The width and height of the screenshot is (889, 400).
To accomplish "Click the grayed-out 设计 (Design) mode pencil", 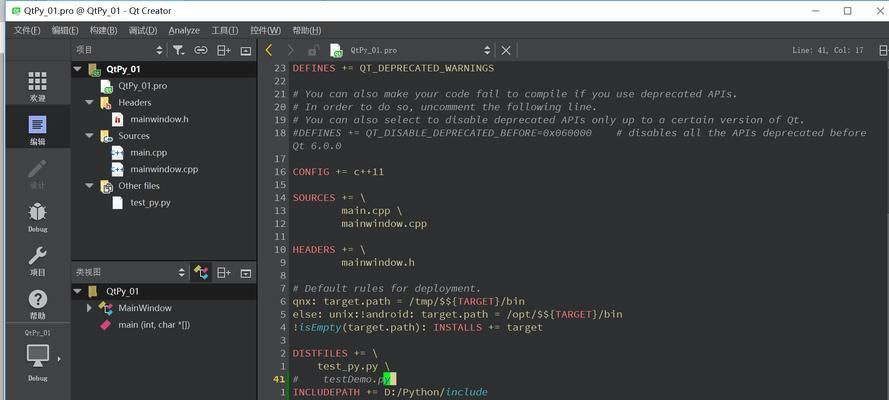I will [x=37, y=174].
